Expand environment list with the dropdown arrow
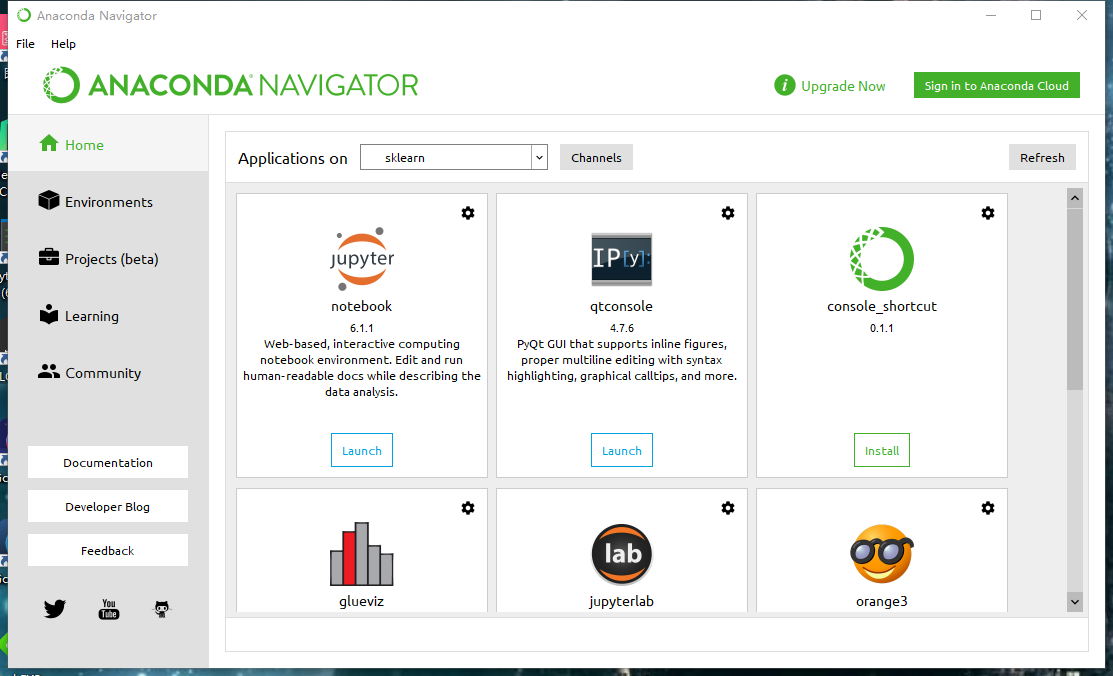Viewport: 1113px width, 676px height. (x=539, y=157)
